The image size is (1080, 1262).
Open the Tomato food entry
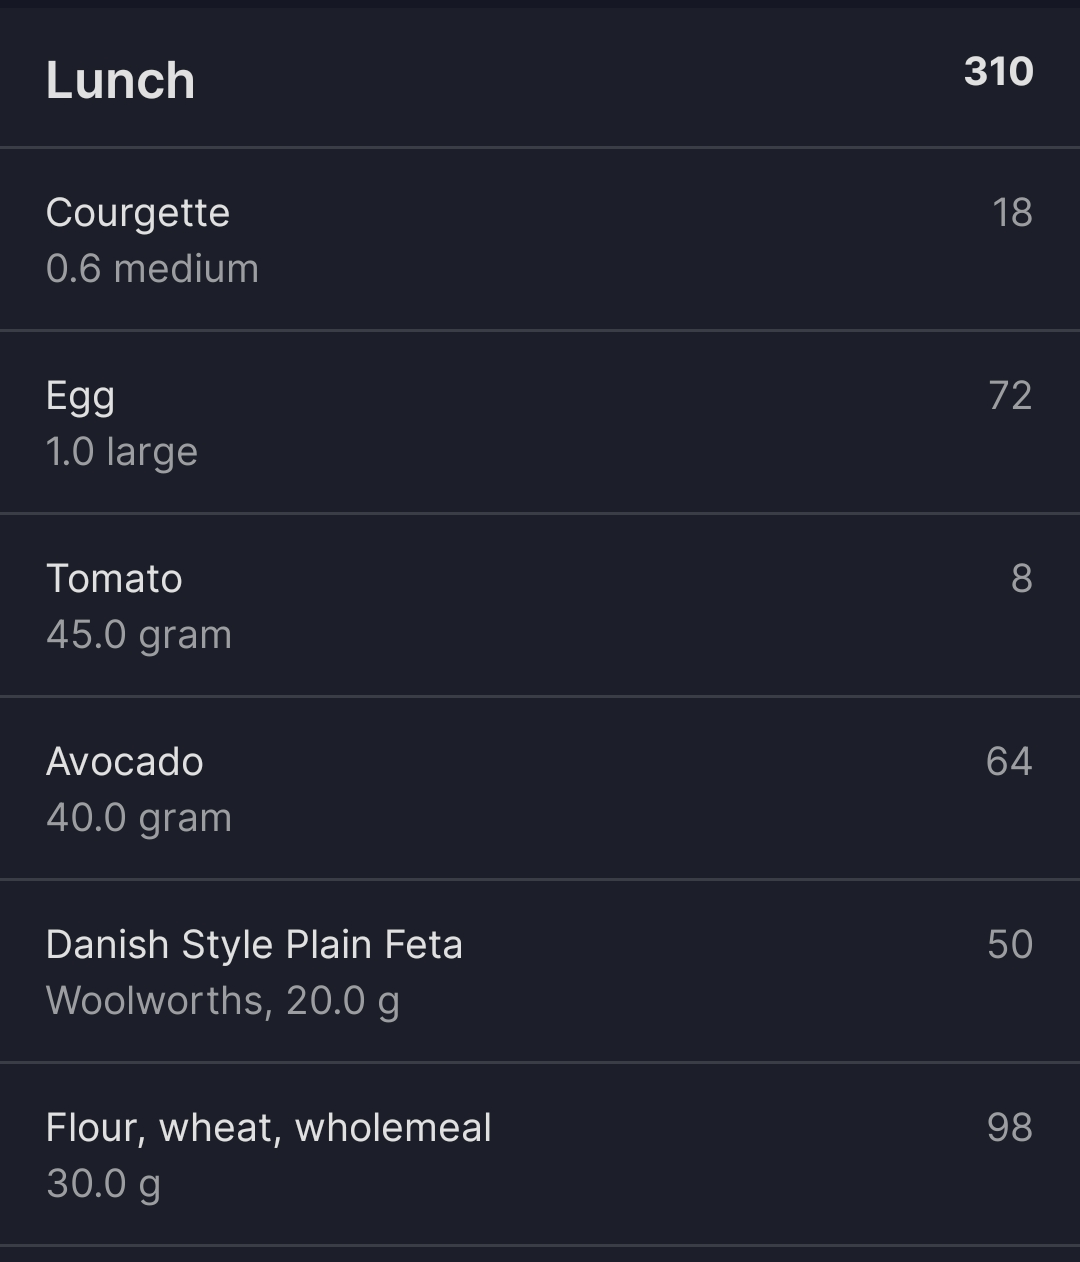(540, 605)
